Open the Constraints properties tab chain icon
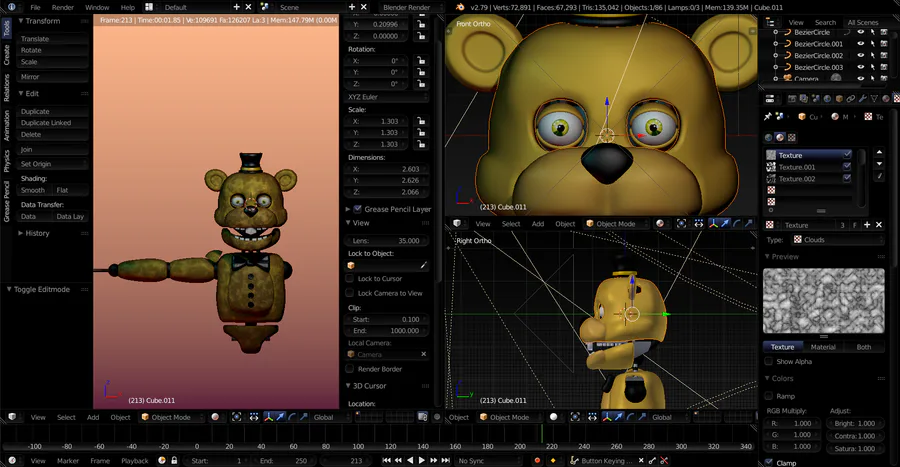Viewport: 900px width, 467px height. click(x=851, y=99)
